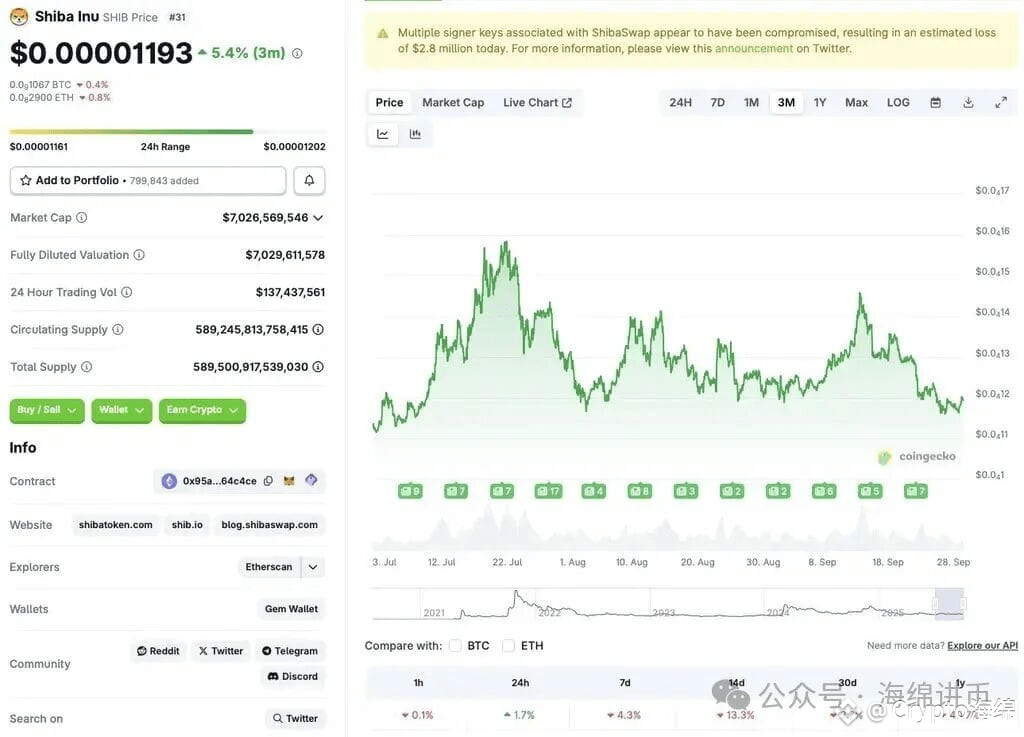Open info icon next to Market Cap

click(x=82, y=217)
